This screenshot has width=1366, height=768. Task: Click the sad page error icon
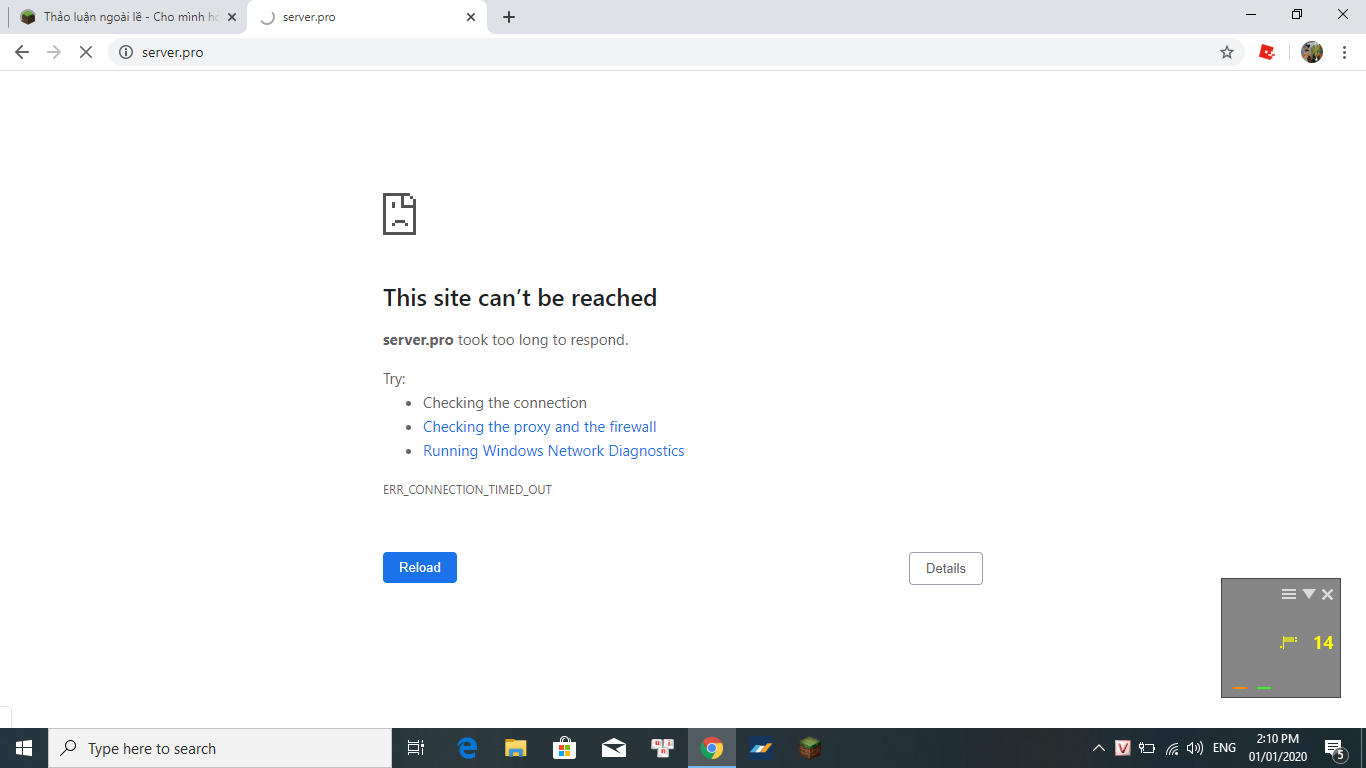[x=399, y=214]
